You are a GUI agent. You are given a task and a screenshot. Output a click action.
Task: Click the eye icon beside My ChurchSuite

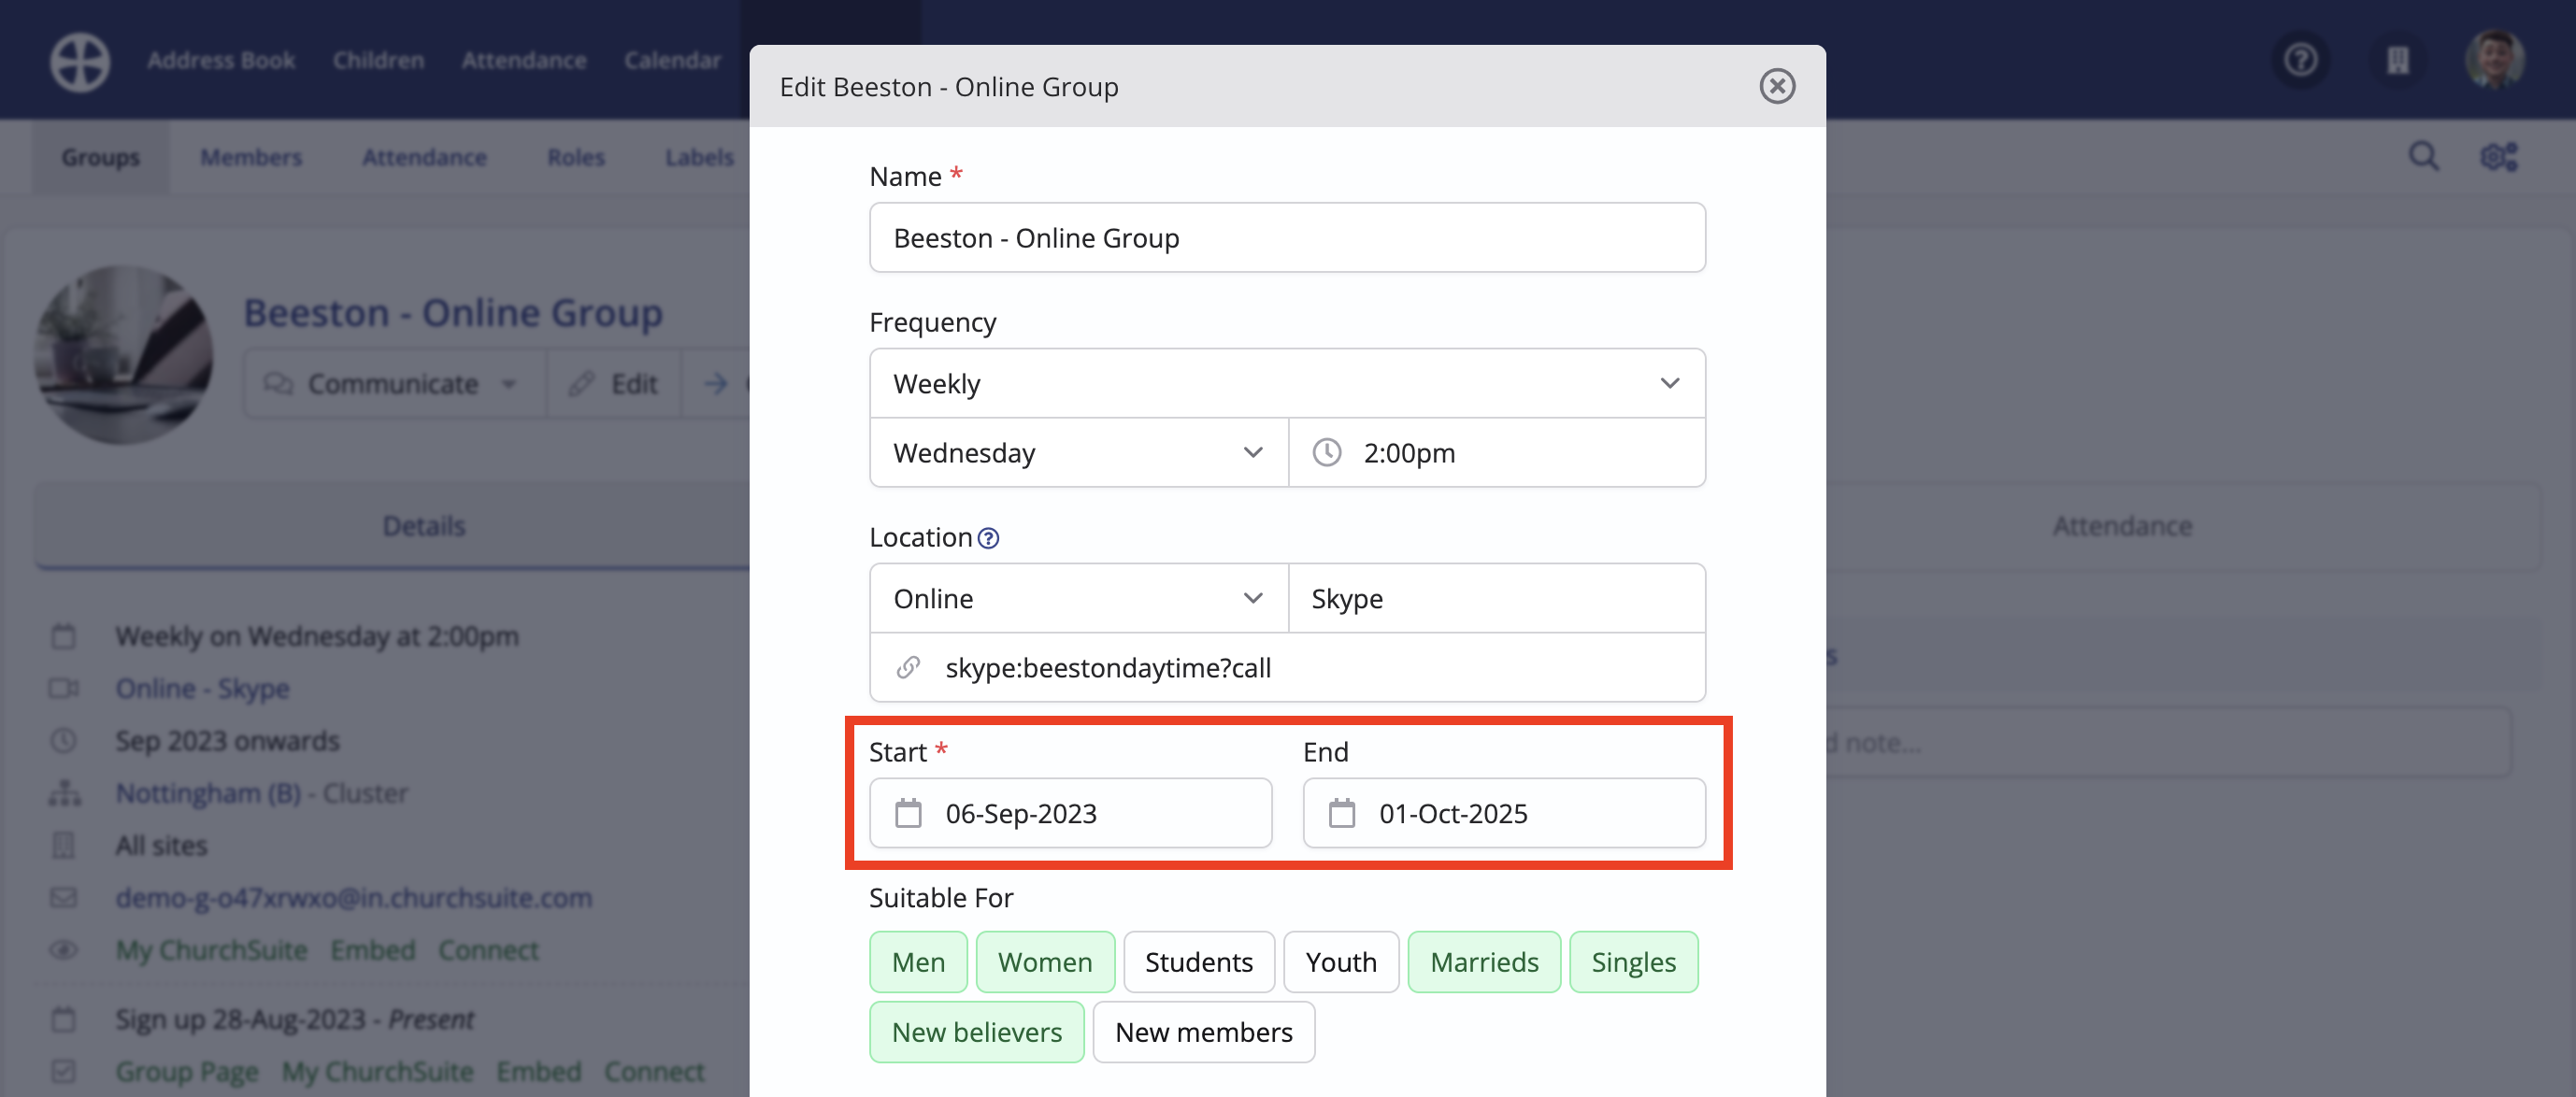point(63,949)
